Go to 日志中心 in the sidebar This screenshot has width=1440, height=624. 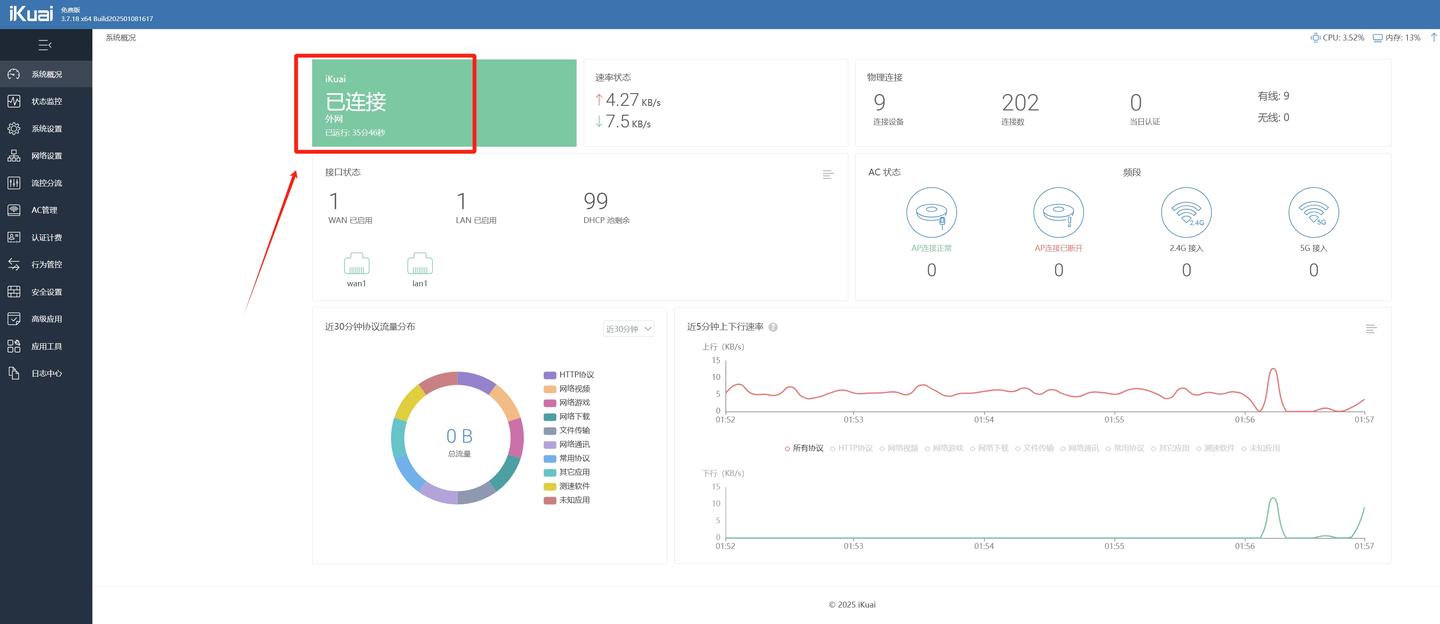point(46,373)
